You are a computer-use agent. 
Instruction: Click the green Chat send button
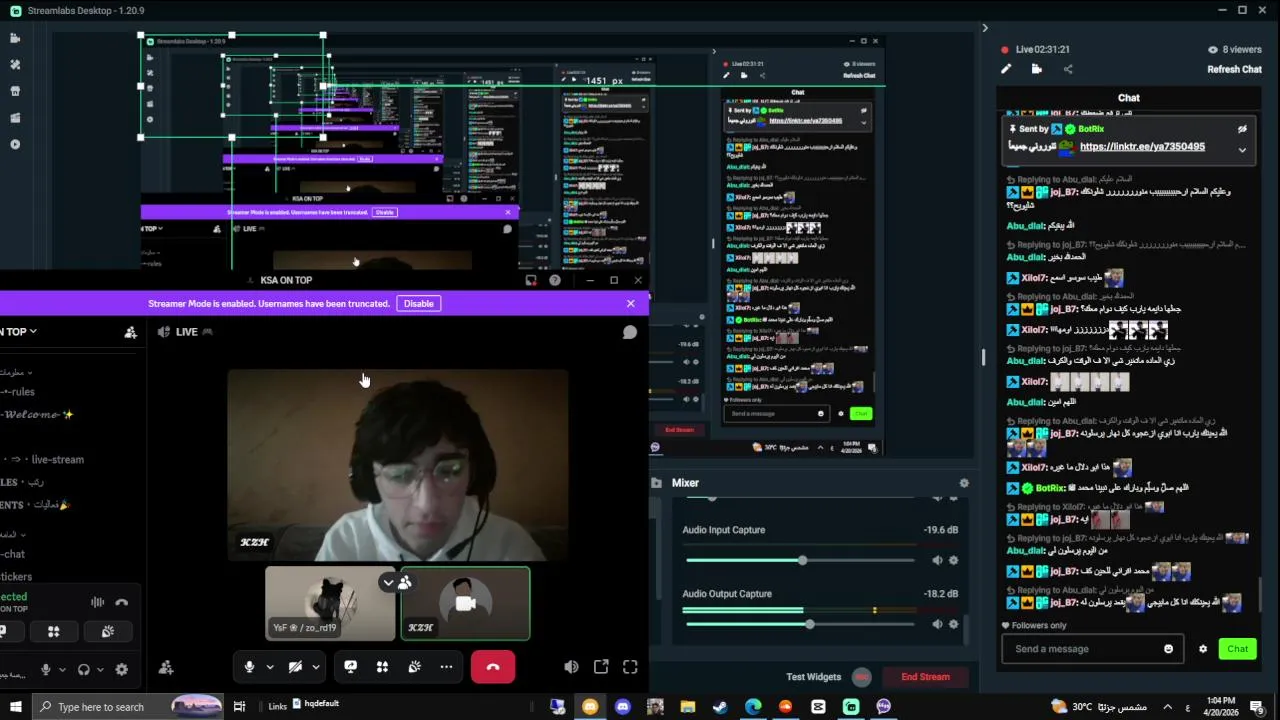pos(1238,649)
